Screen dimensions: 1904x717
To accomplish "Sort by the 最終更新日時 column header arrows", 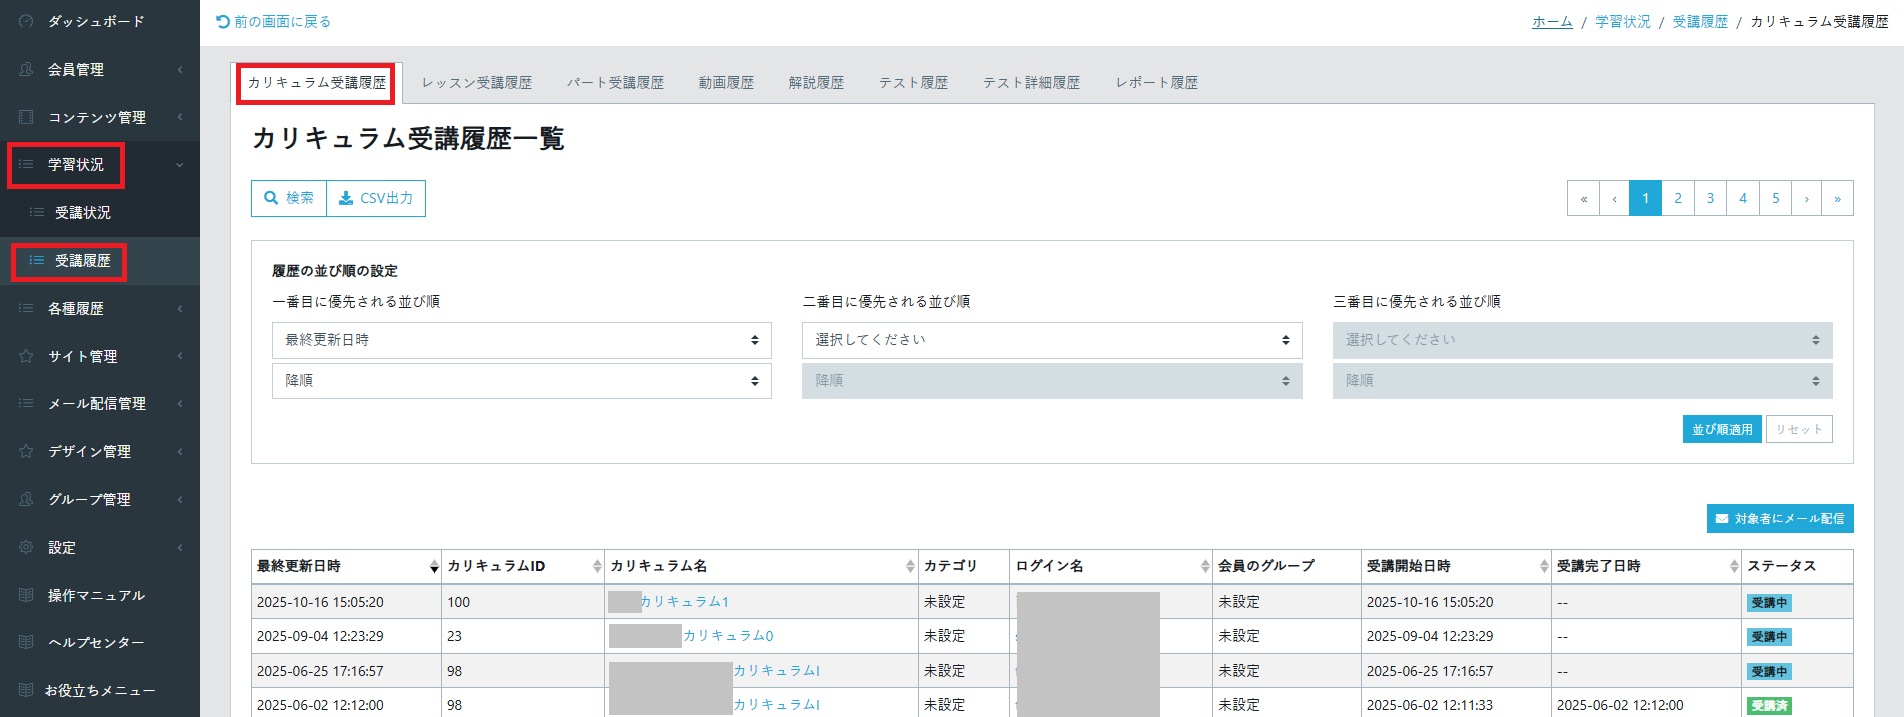I will (x=434, y=567).
